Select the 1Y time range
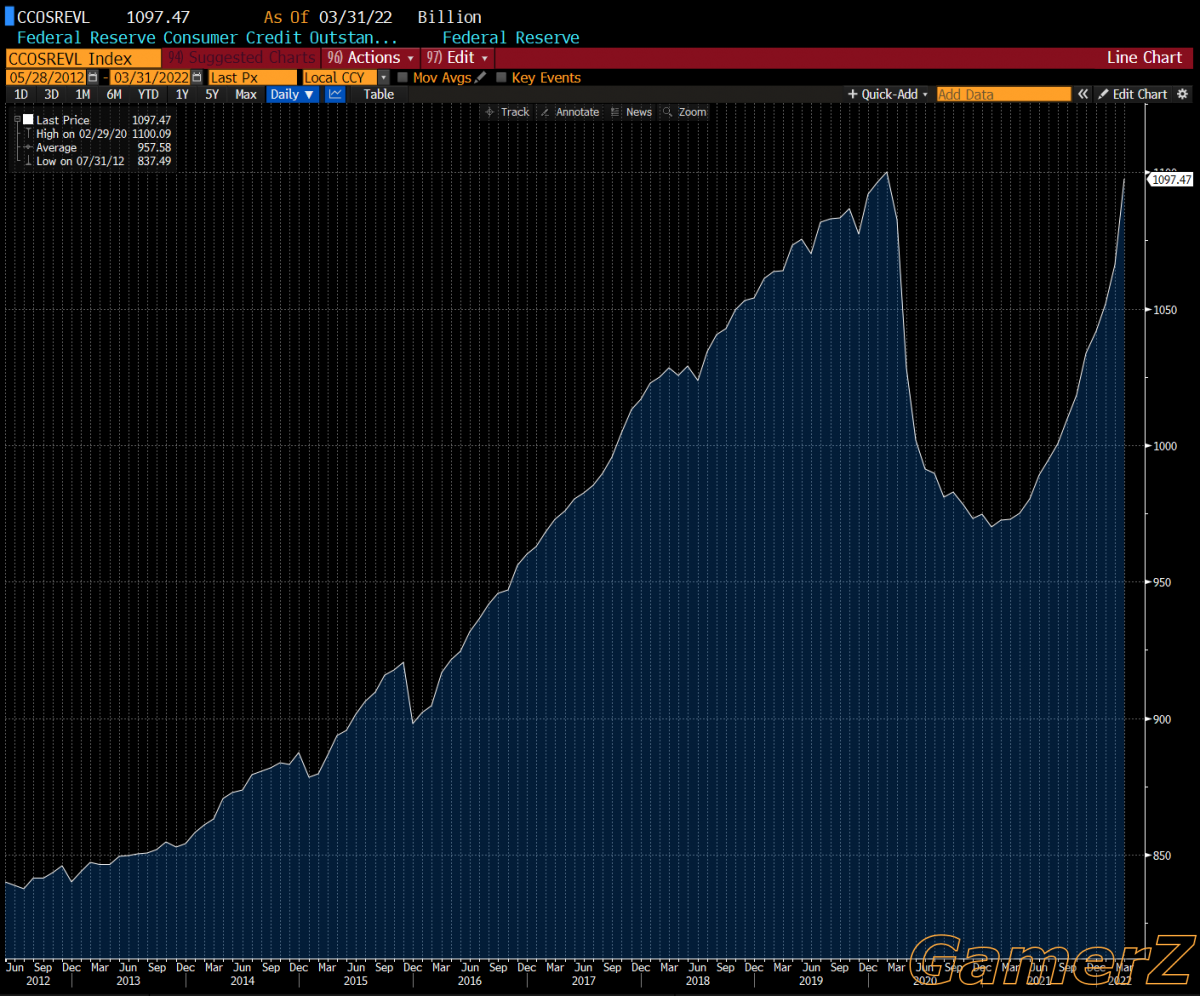The image size is (1200, 996). click(x=181, y=94)
